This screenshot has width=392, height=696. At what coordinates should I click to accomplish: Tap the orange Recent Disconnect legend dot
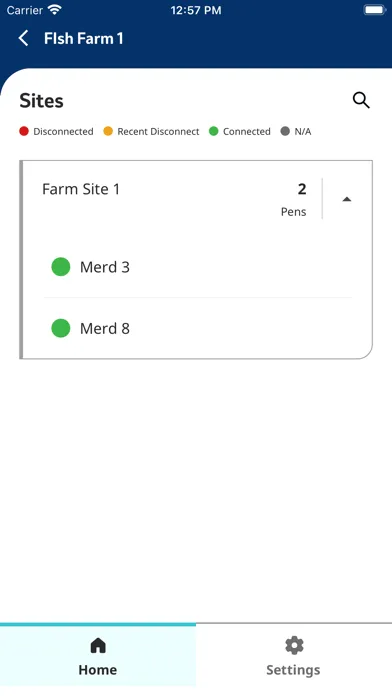coord(108,131)
